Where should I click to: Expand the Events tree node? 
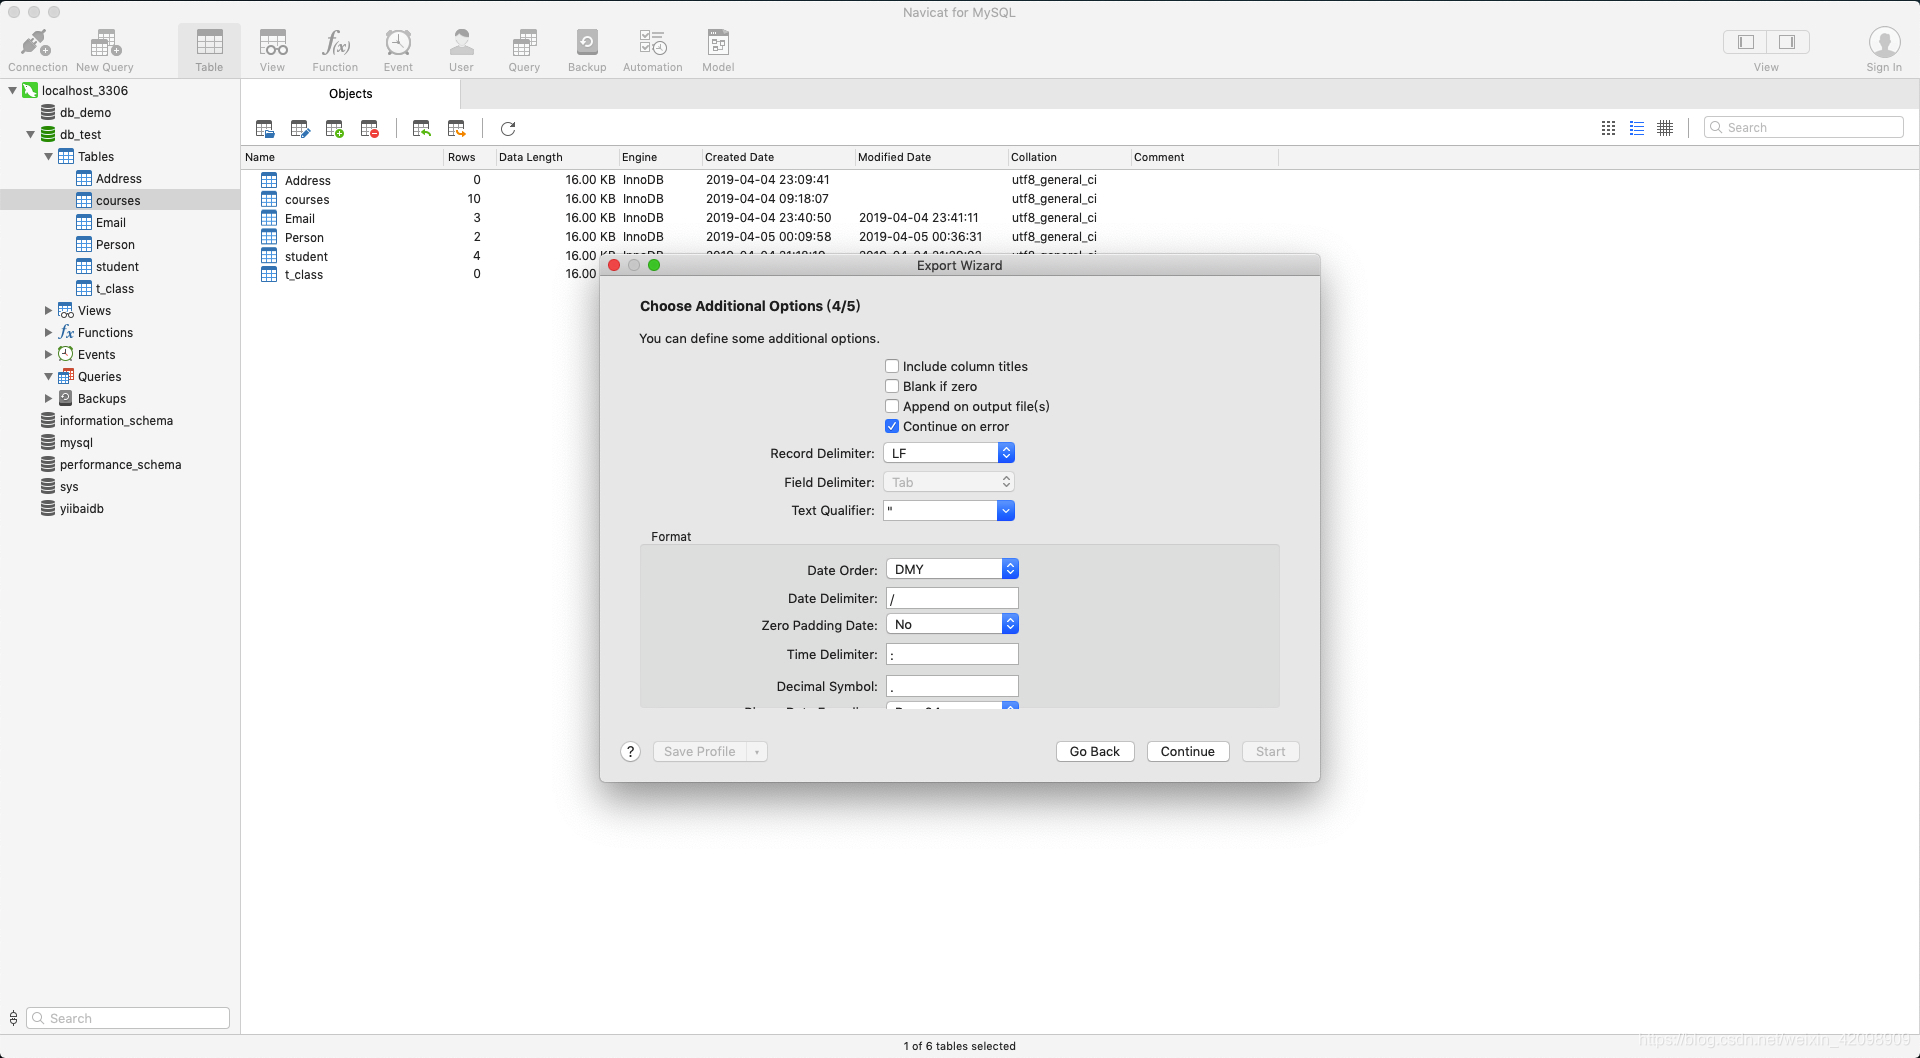tap(48, 354)
